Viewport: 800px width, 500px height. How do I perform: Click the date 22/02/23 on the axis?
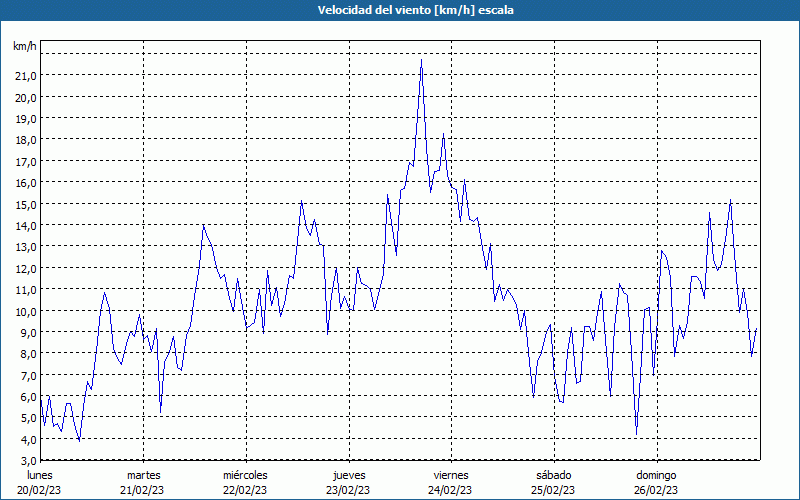point(245,490)
